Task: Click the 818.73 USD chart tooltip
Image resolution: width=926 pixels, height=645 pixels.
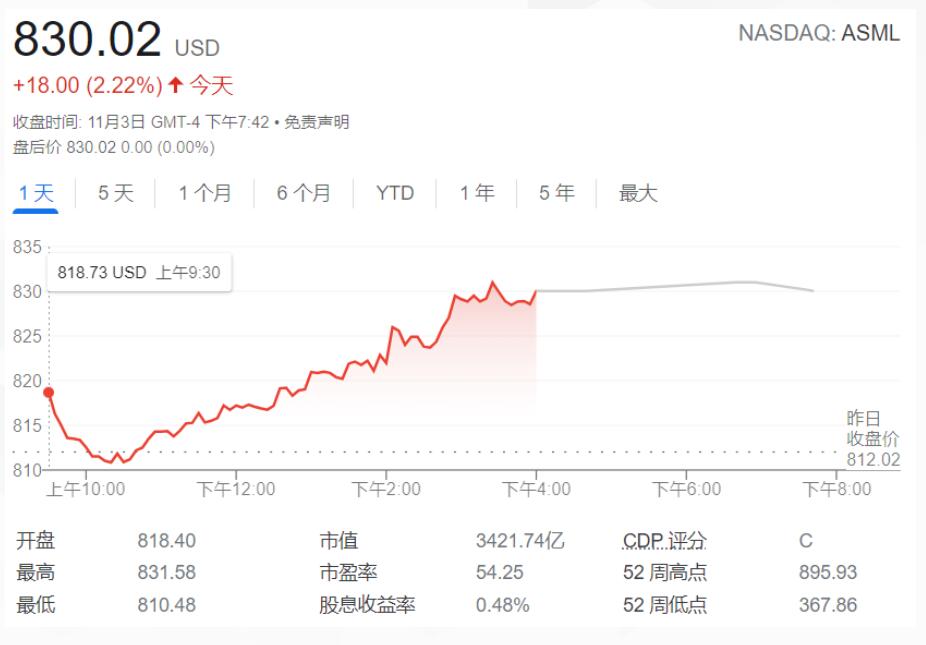Action: (139, 272)
